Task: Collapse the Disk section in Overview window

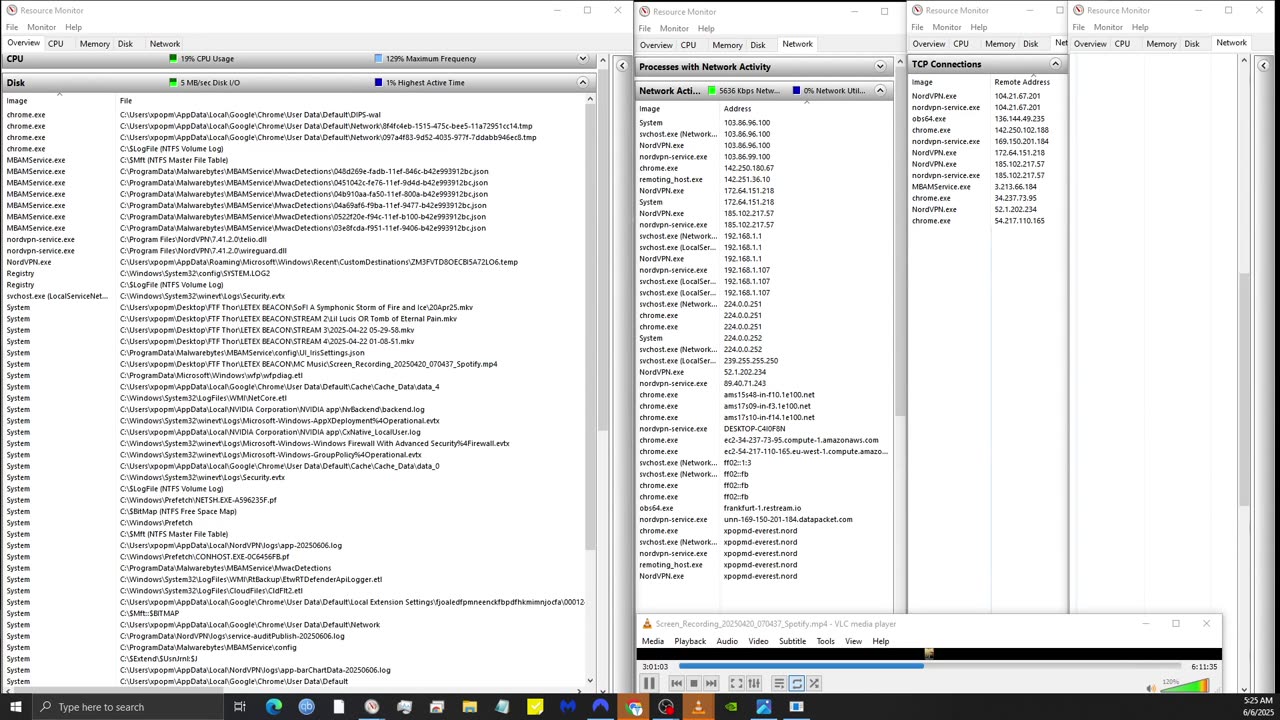Action: click(x=582, y=83)
